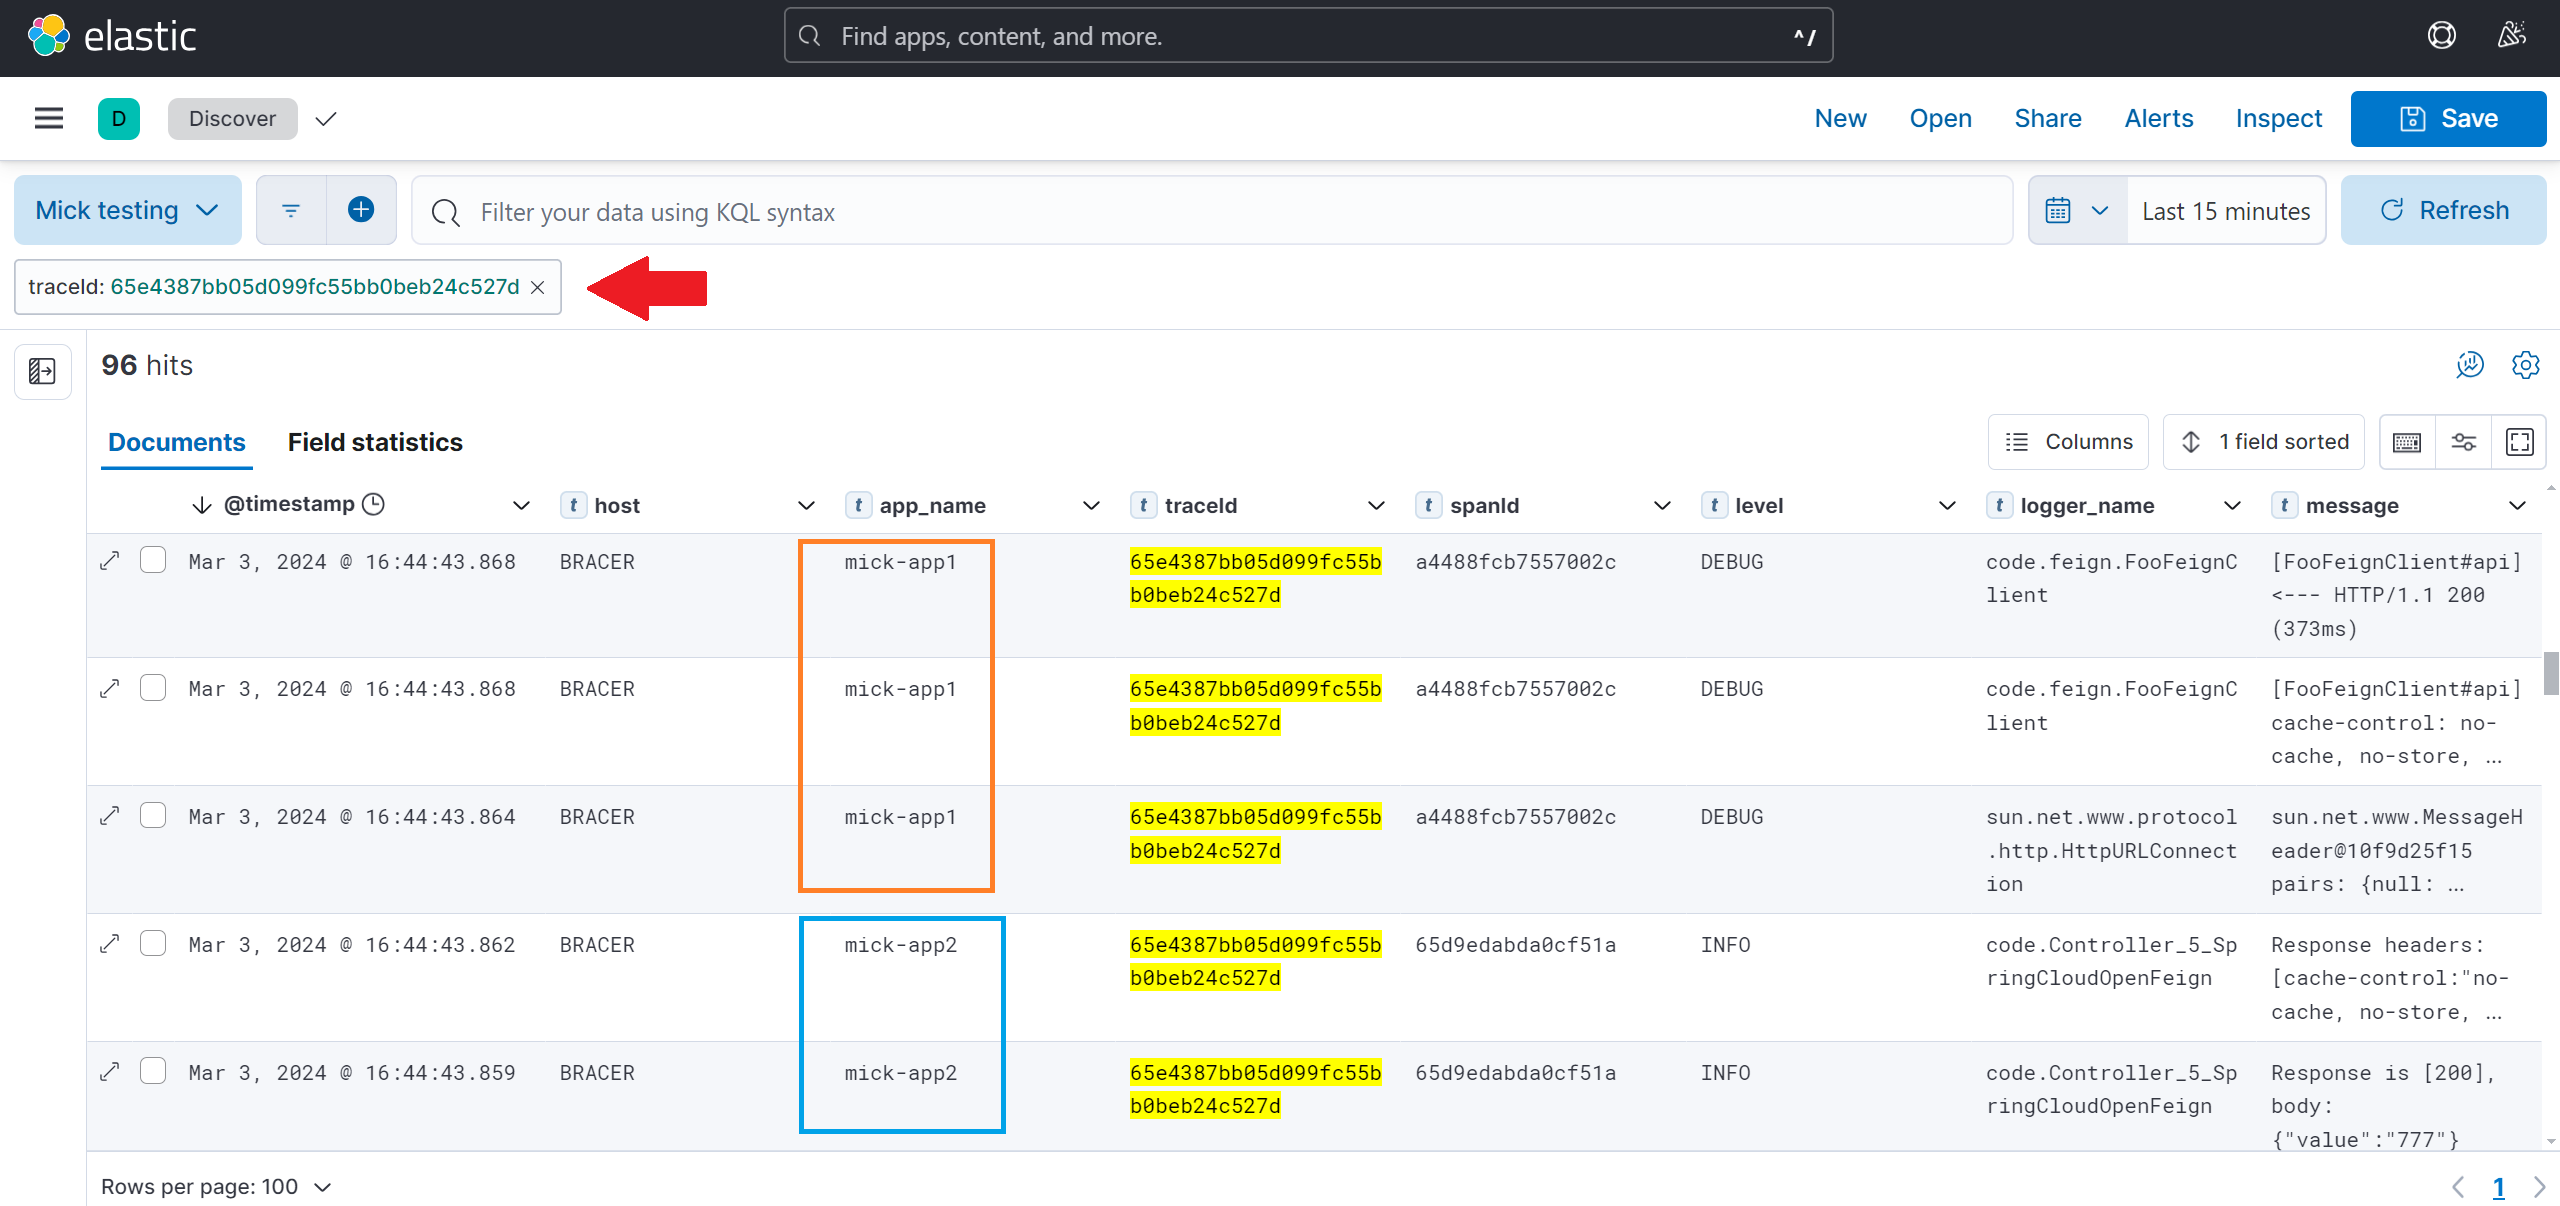Image resolution: width=2560 pixels, height=1206 pixels.
Task: Expand the 16:44:43.864 document row
Action: [110, 816]
